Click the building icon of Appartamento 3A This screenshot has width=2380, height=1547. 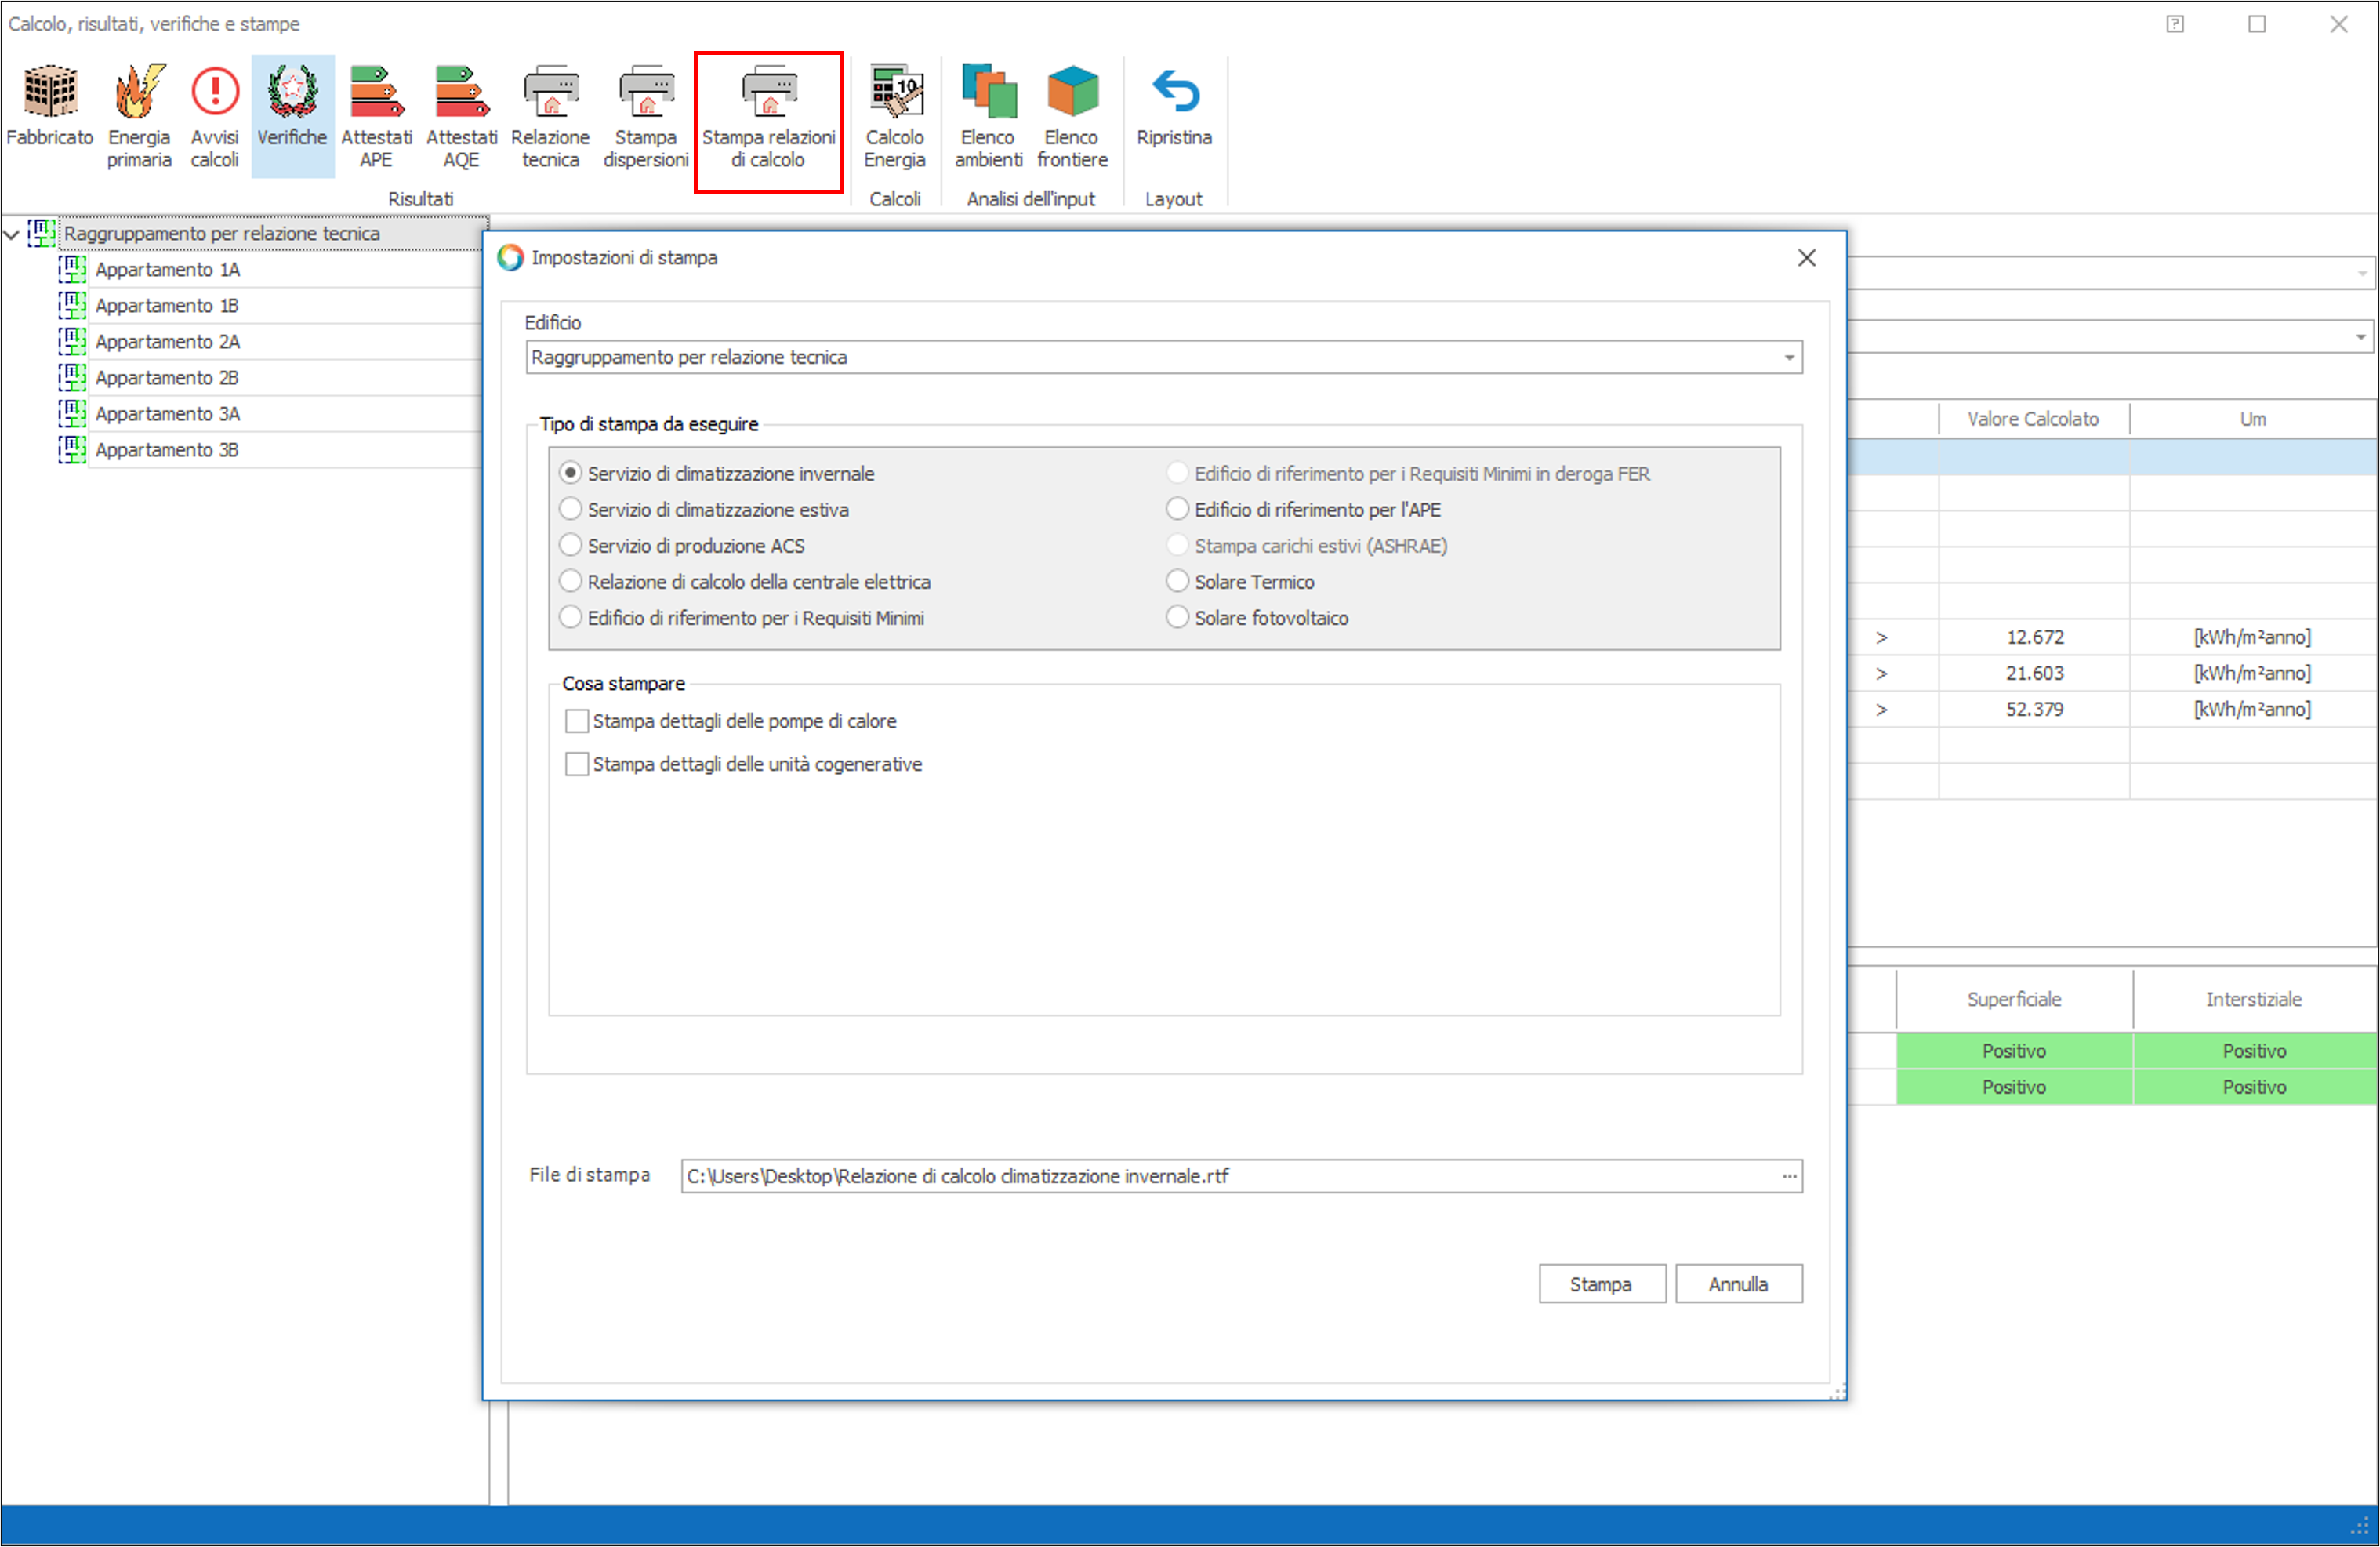72,413
